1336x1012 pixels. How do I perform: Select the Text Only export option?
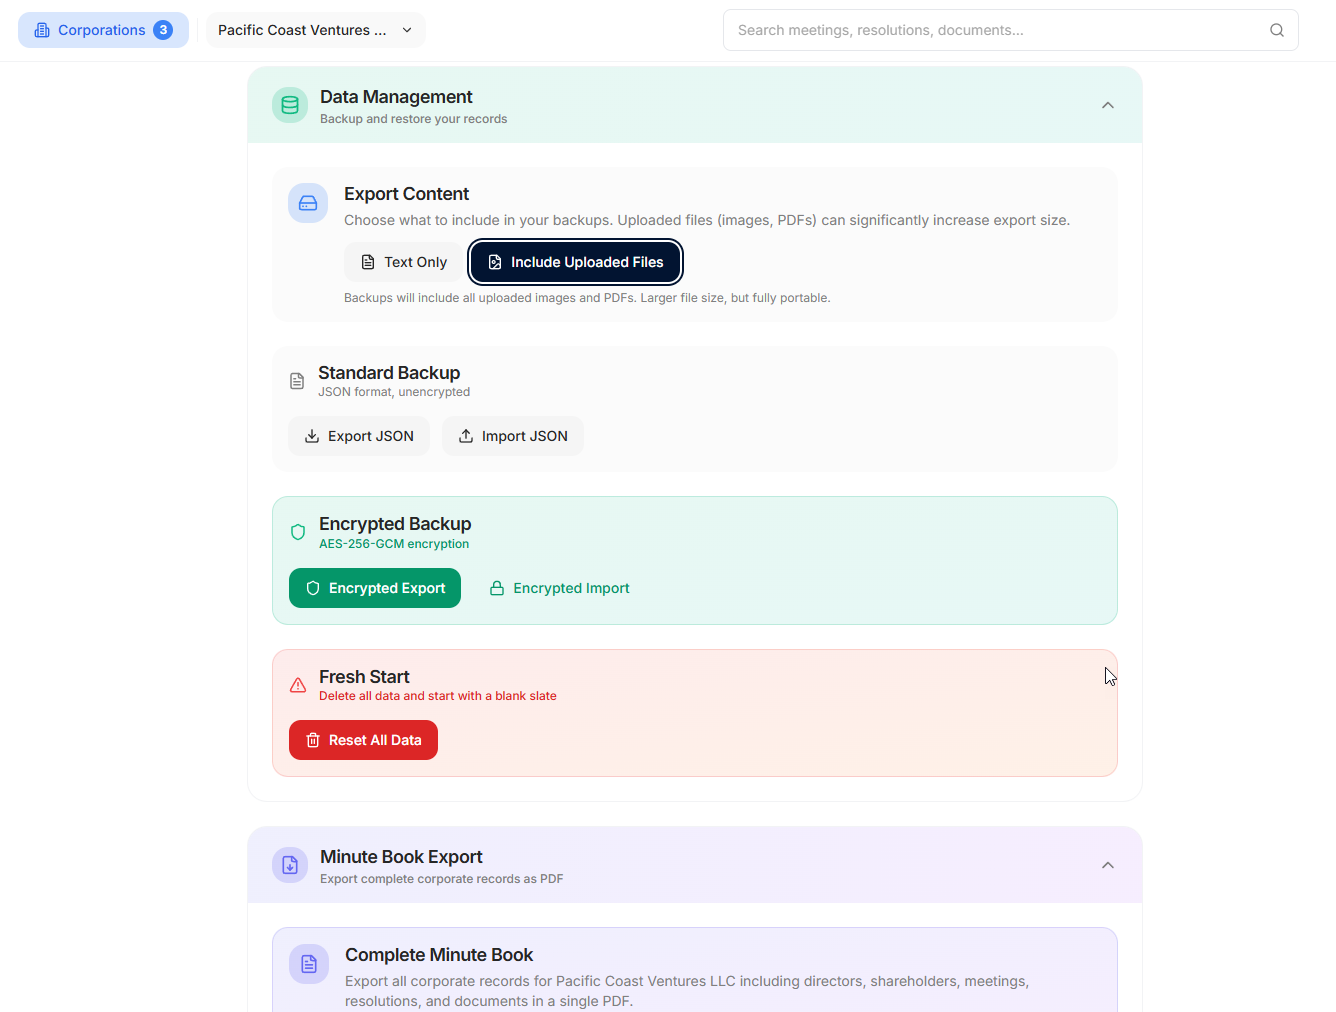click(x=404, y=262)
